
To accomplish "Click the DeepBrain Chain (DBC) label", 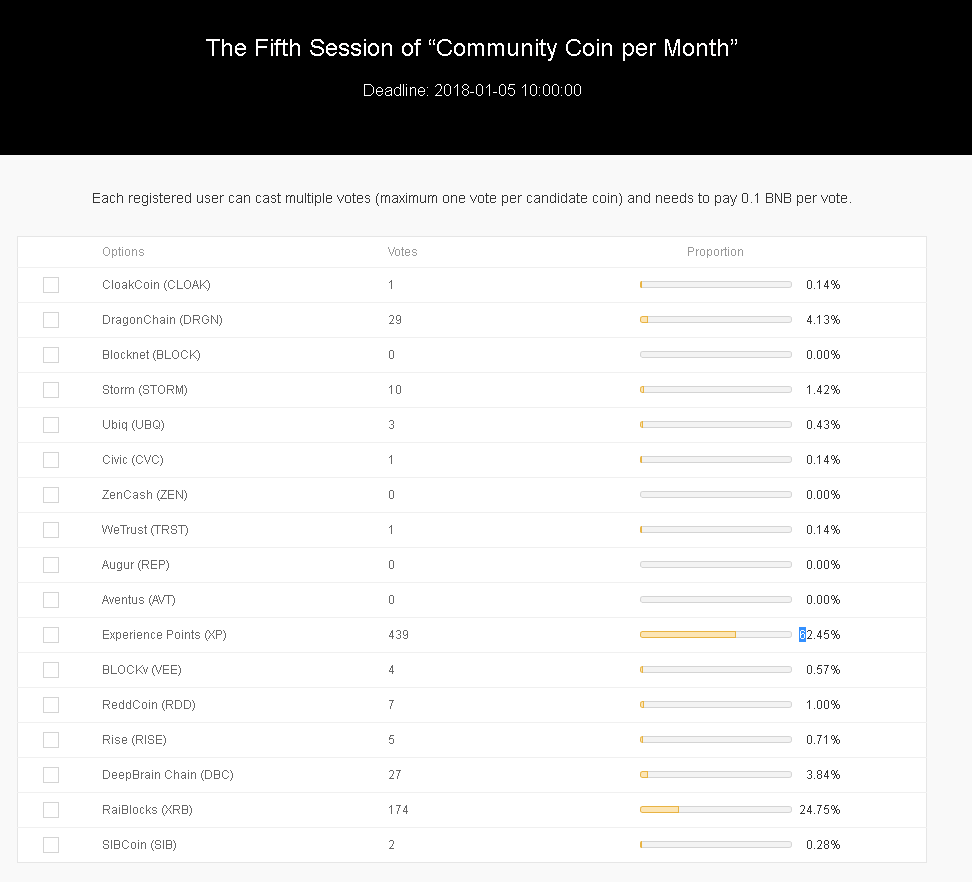I will pyautogui.click(x=167, y=775).
